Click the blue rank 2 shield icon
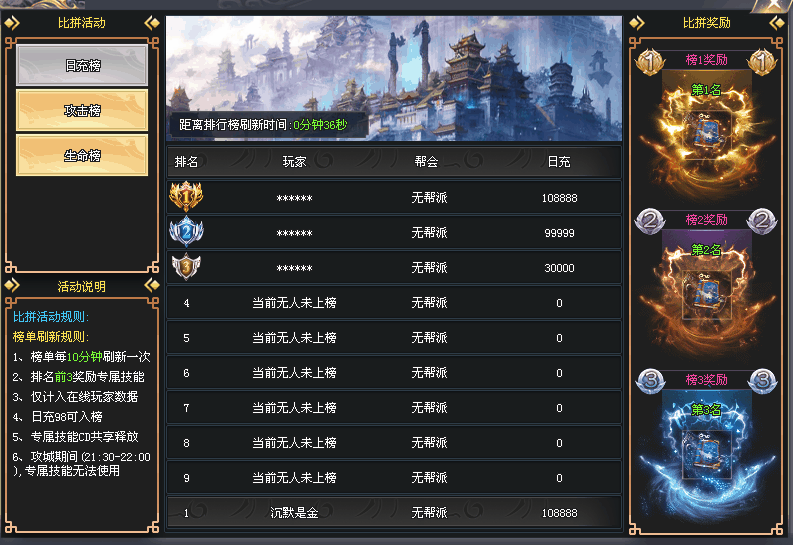 coord(186,232)
